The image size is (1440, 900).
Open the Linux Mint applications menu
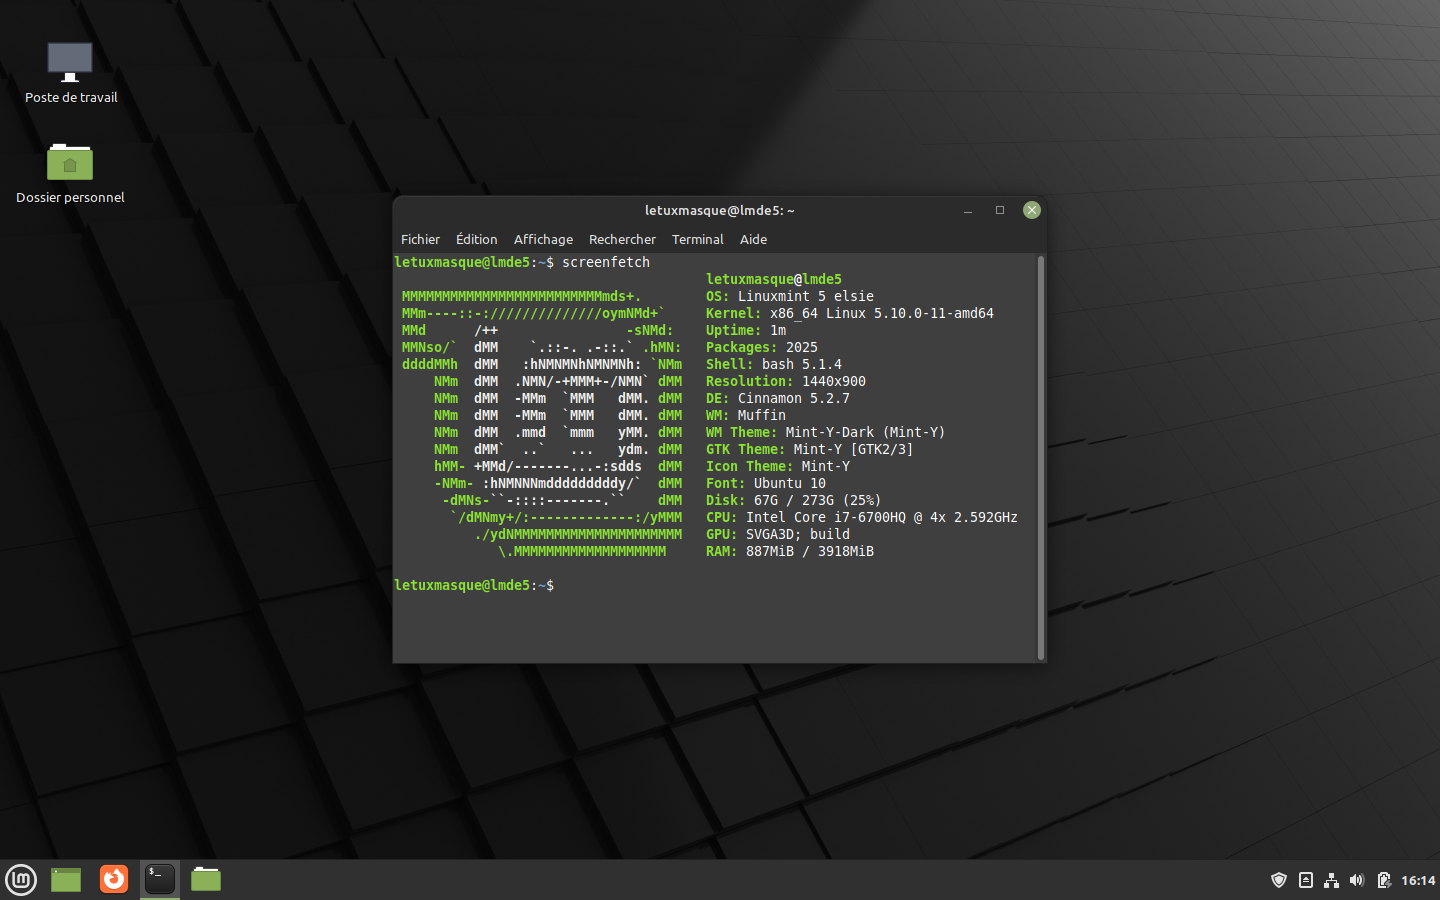[x=21, y=880]
